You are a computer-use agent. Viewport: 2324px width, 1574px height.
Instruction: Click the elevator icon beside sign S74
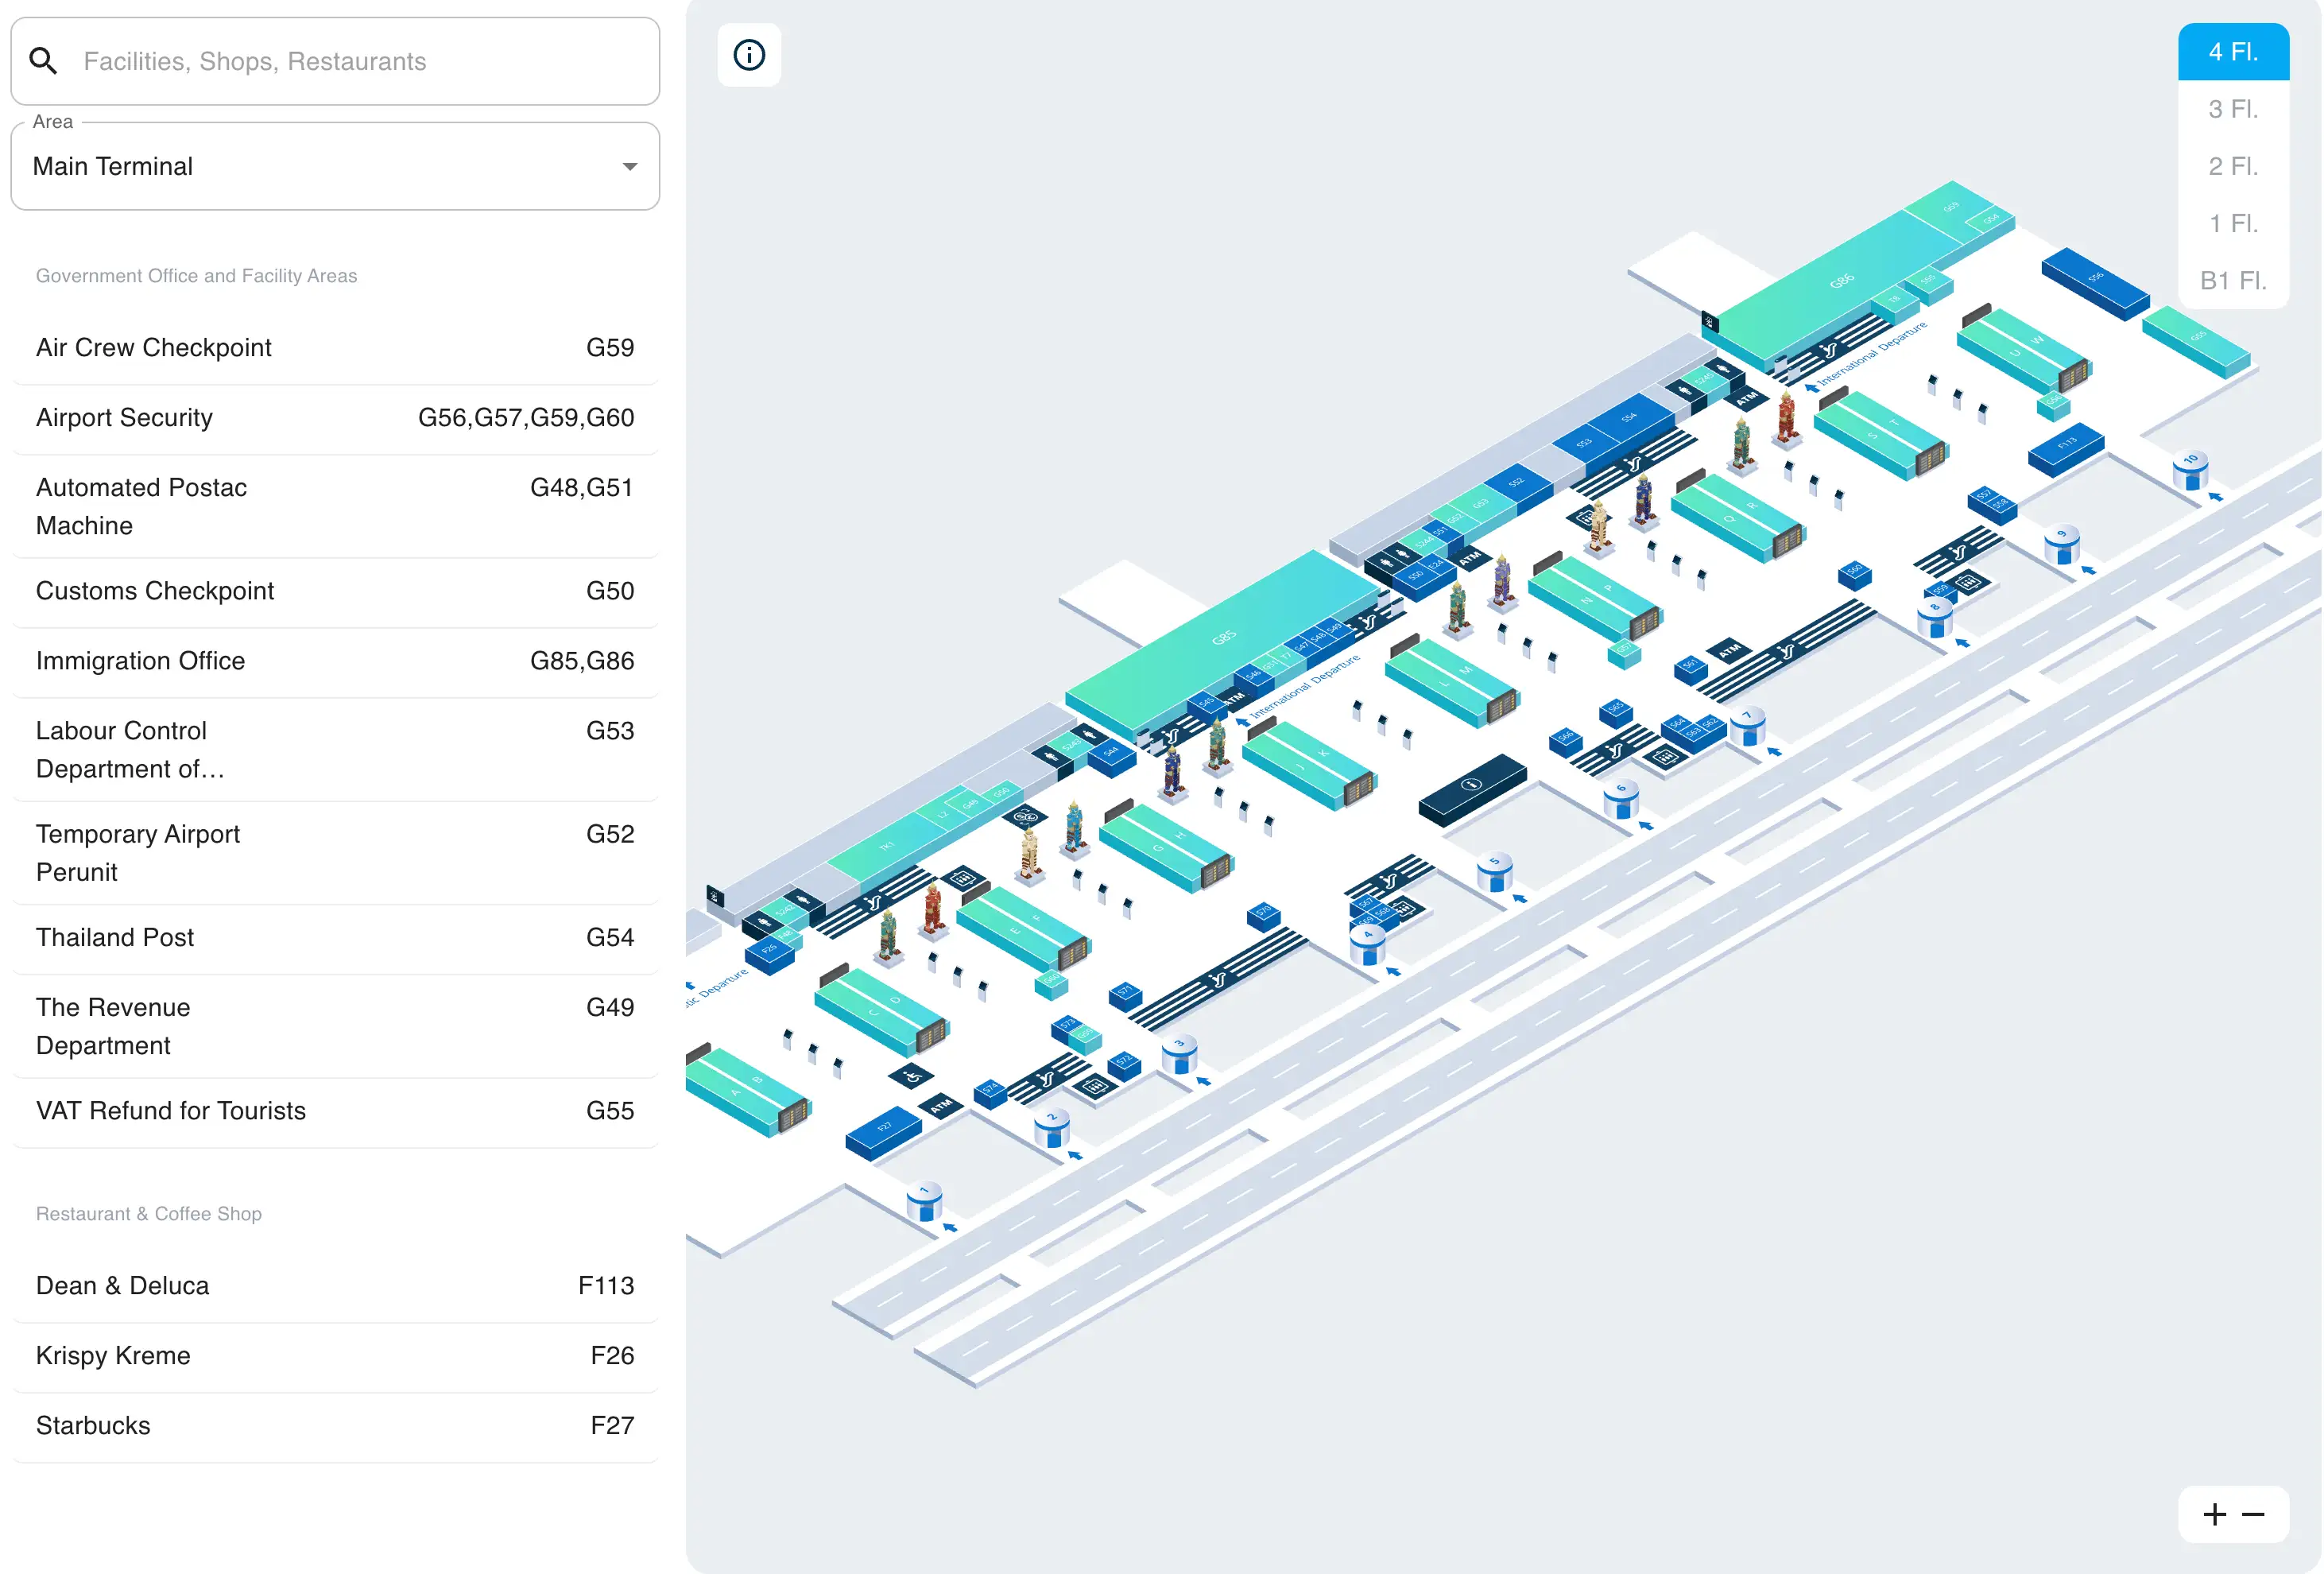(1095, 1086)
